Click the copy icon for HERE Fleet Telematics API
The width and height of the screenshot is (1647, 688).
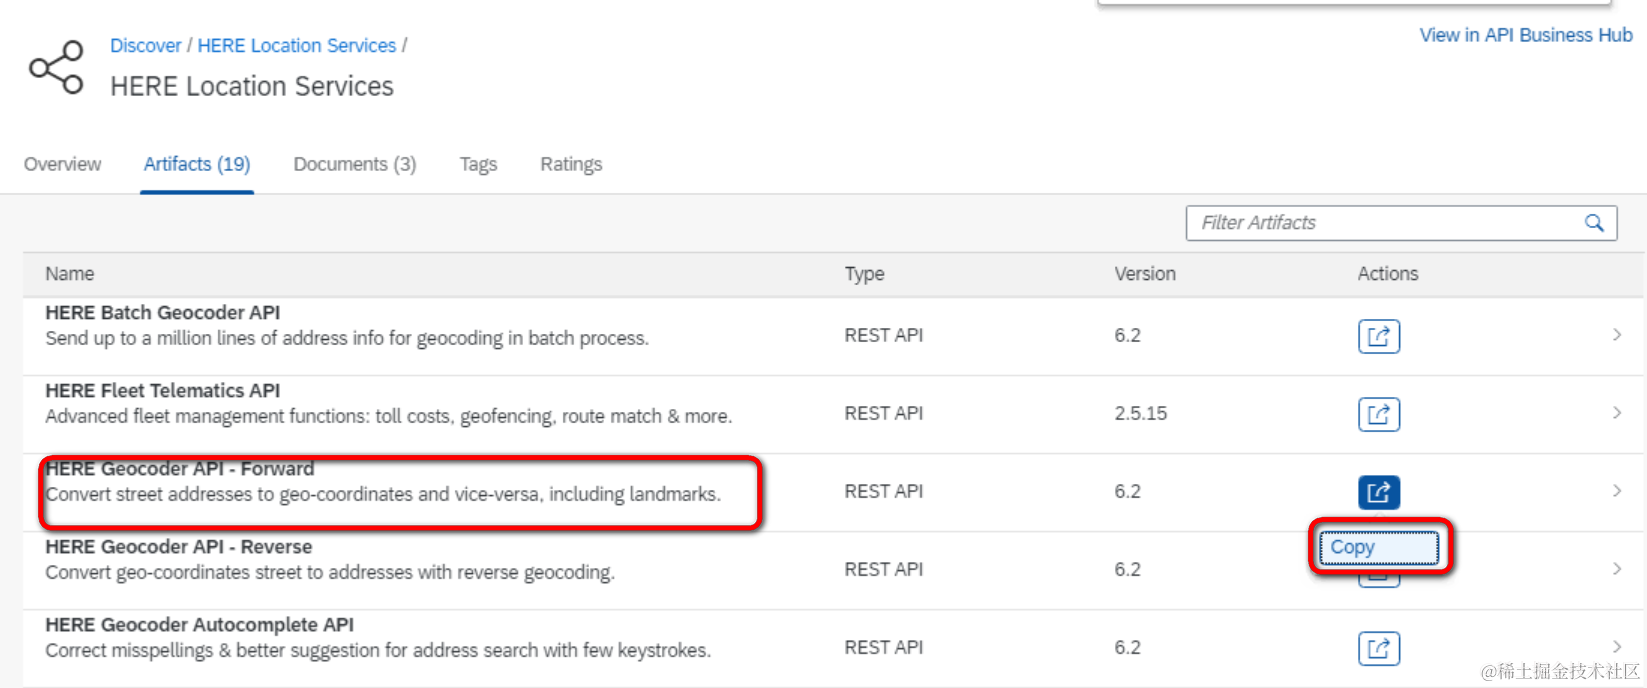coord(1378,414)
